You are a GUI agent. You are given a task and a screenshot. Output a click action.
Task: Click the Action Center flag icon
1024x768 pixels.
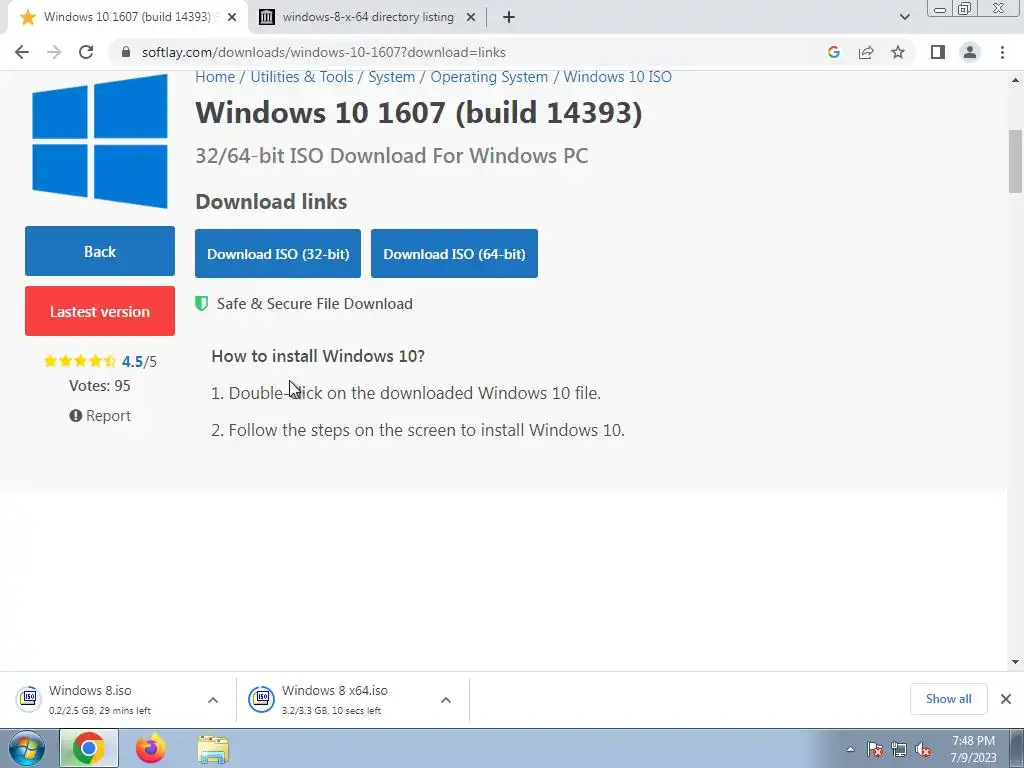point(875,750)
